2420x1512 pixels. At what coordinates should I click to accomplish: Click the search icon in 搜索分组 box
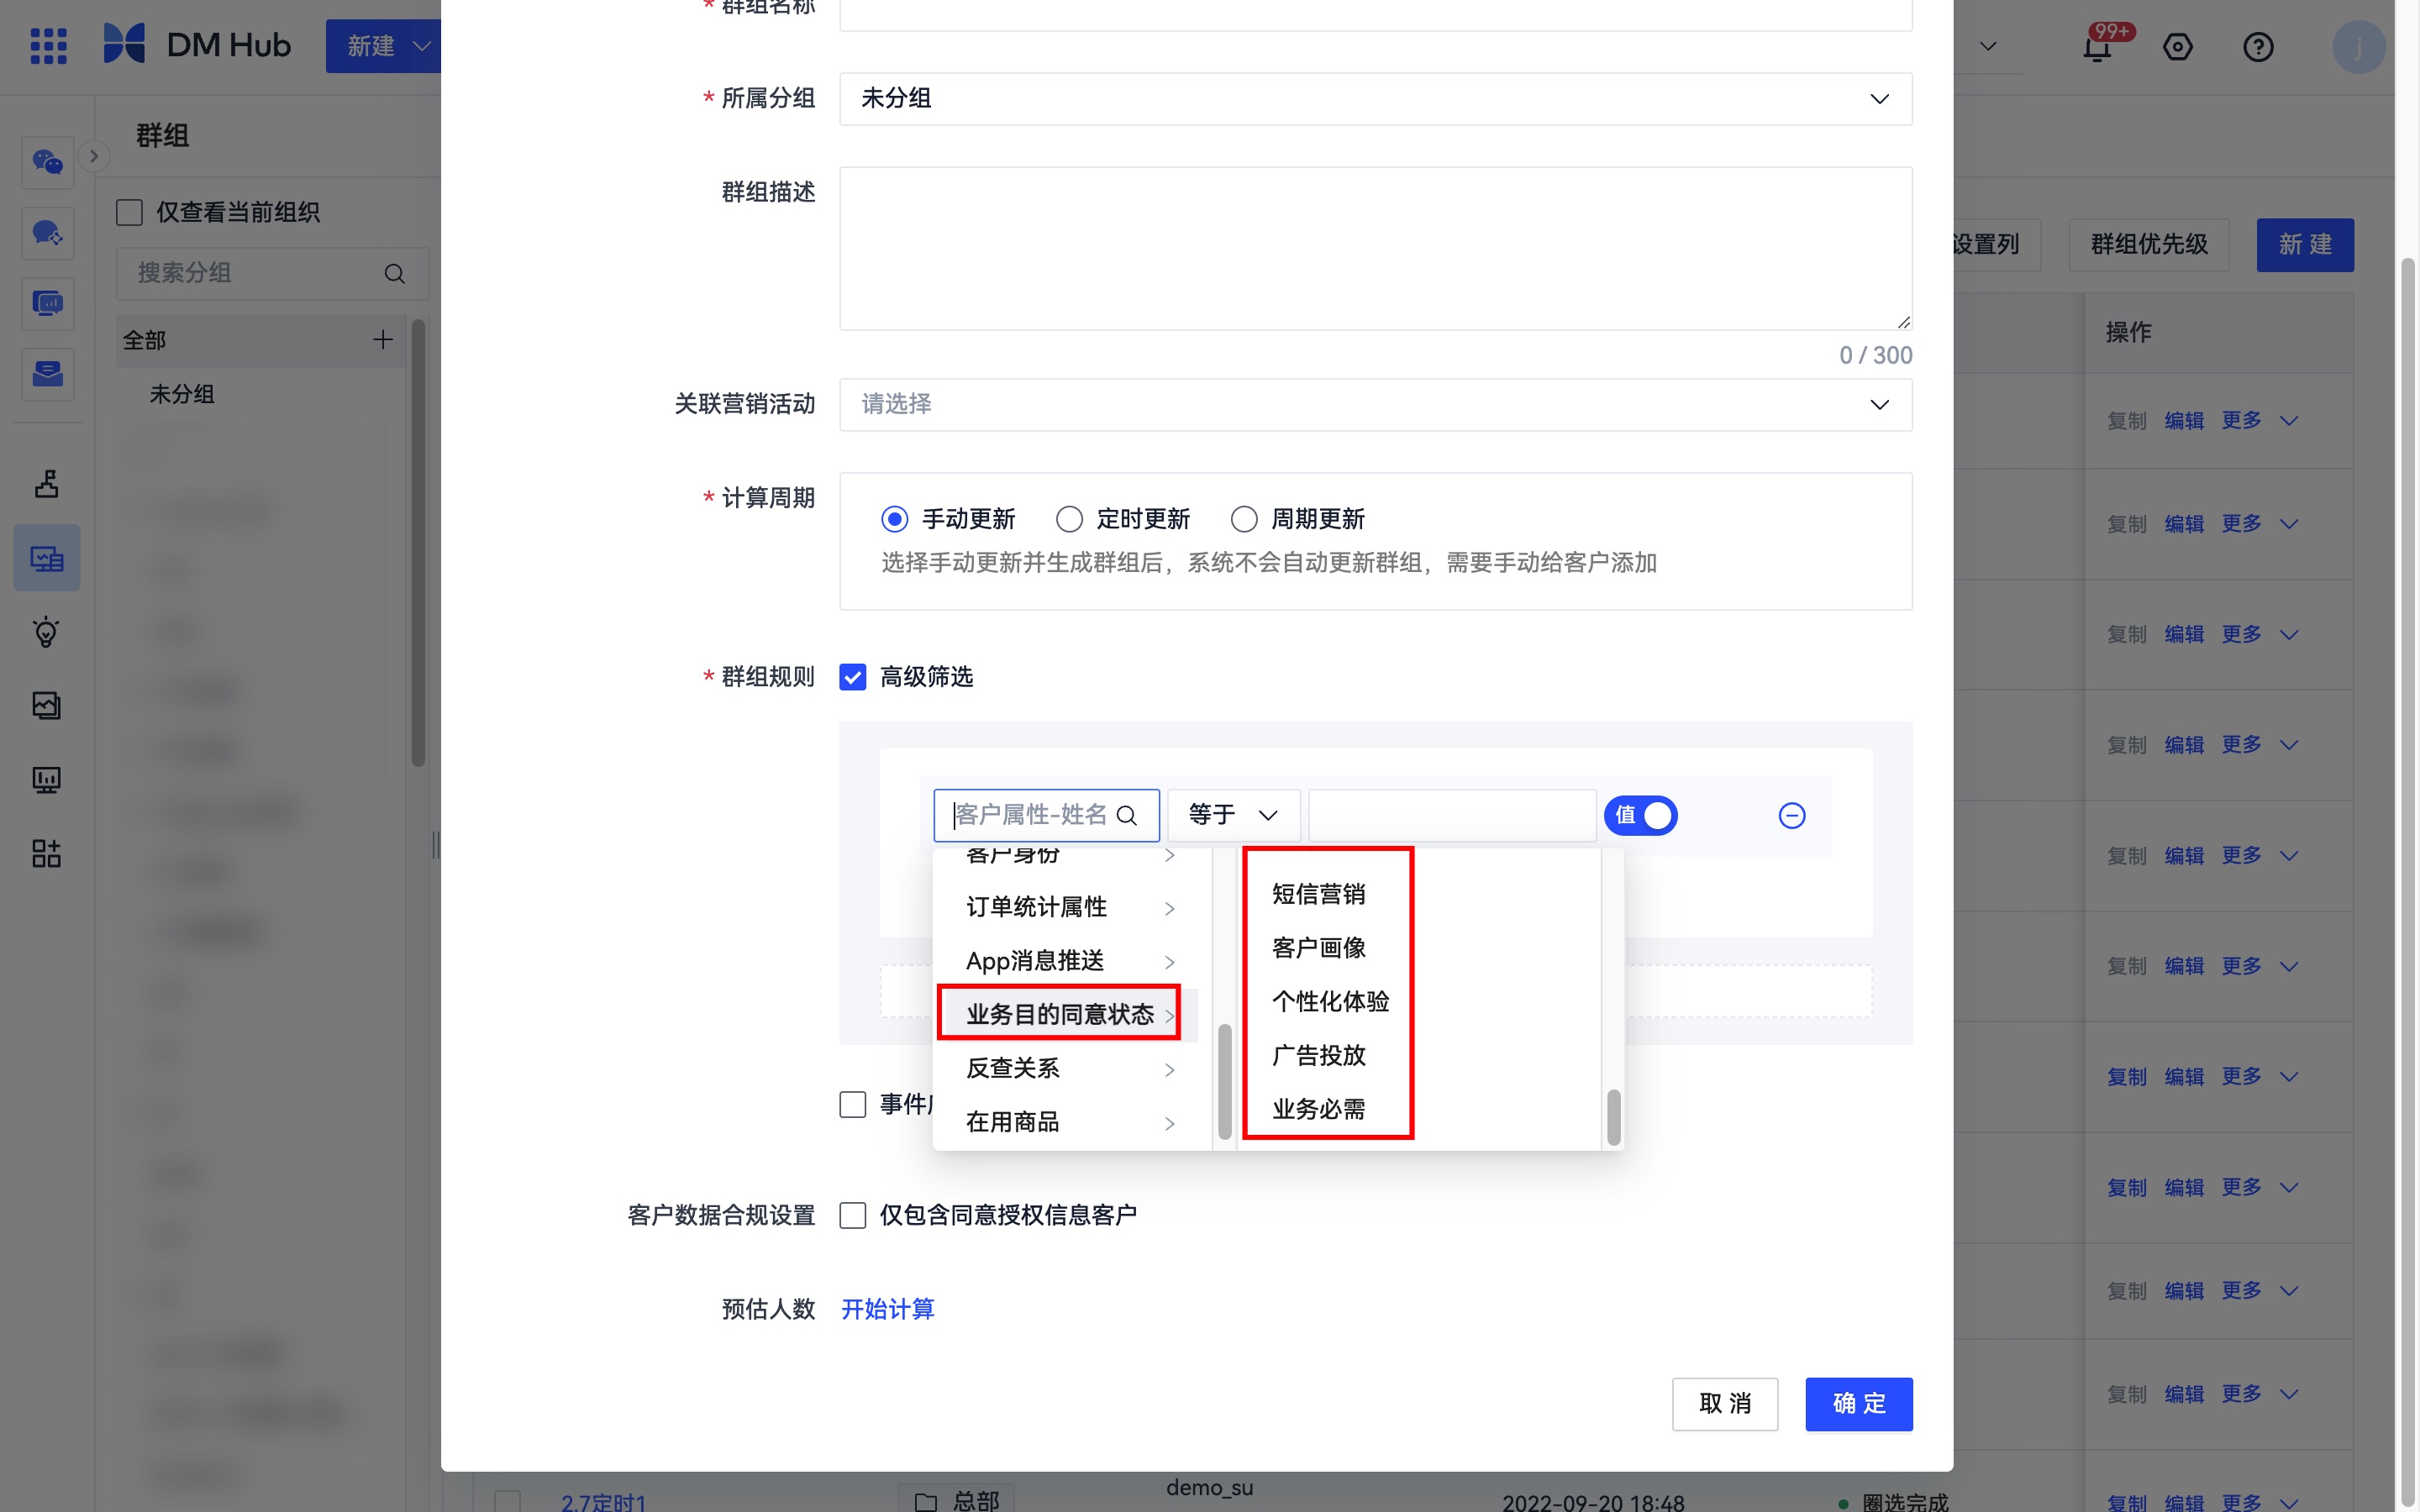pos(395,274)
